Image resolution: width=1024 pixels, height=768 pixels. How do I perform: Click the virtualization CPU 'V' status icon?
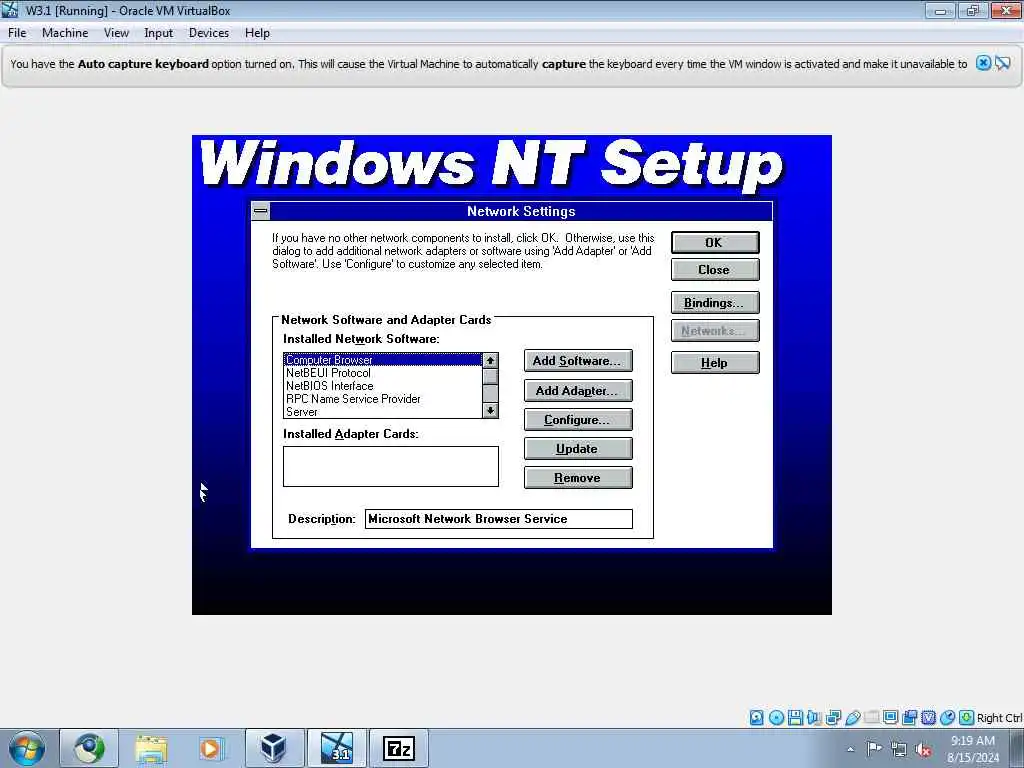point(928,718)
